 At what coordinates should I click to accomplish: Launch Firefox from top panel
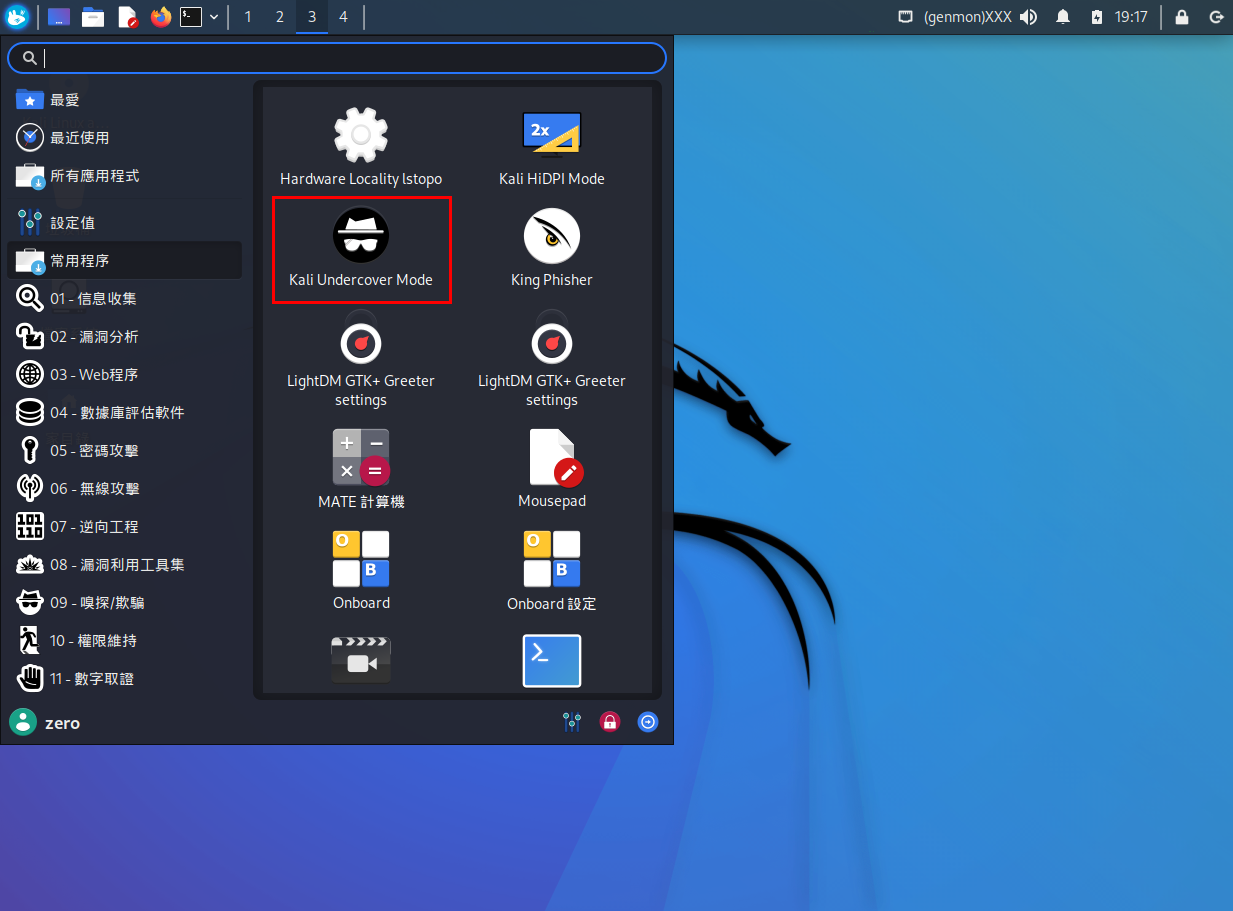[x=161, y=17]
